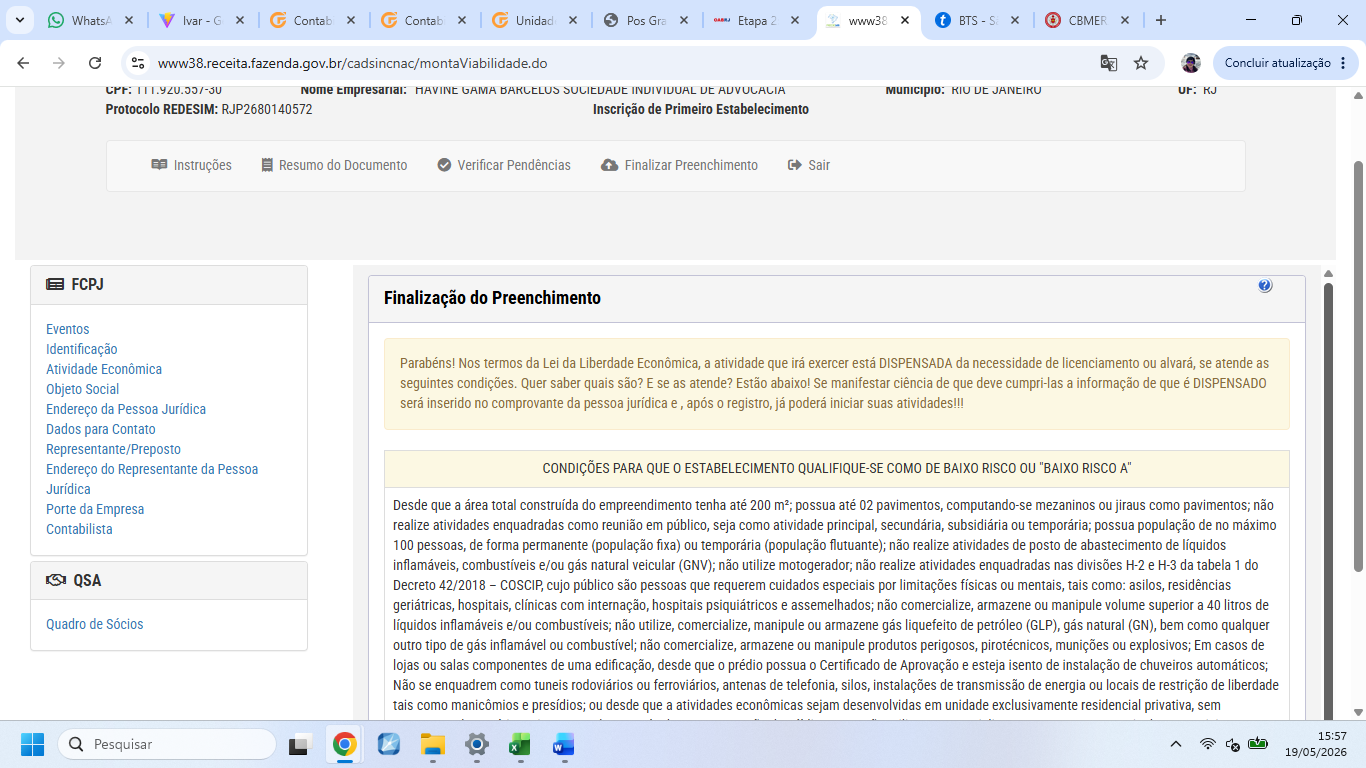This screenshot has width=1366, height=768.
Task: Switch to the Etapa 2 tab
Action: (757, 20)
